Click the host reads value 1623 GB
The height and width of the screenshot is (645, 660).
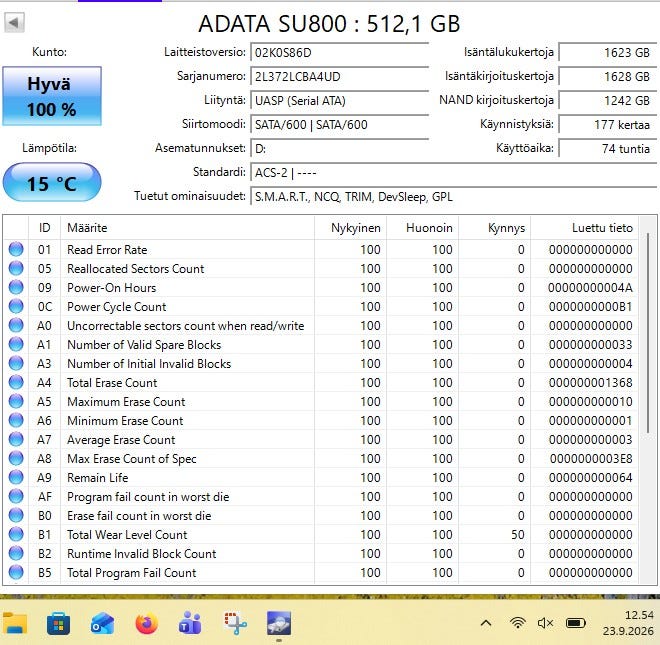pos(608,53)
